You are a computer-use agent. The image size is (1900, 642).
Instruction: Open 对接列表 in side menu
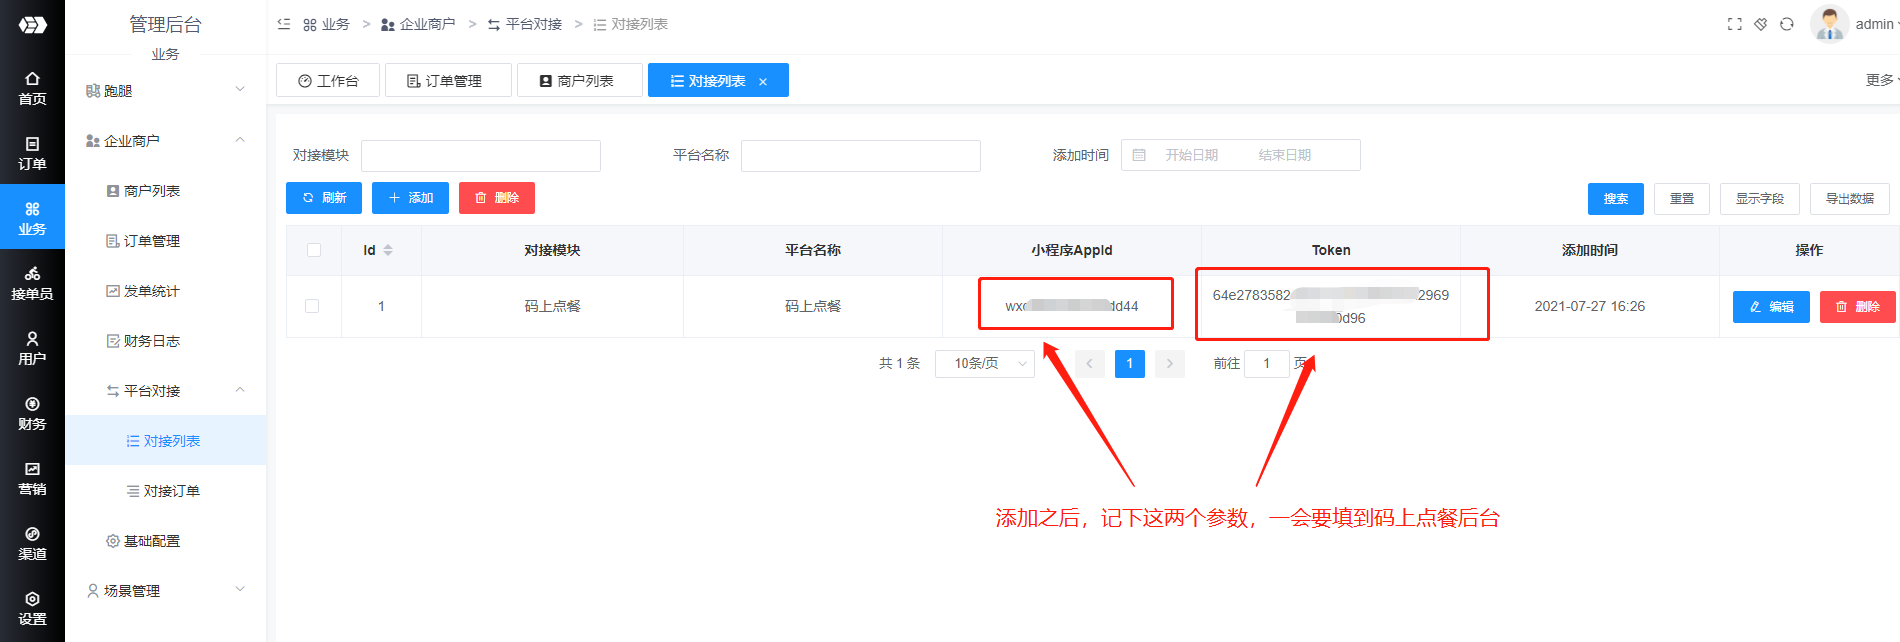click(x=166, y=440)
